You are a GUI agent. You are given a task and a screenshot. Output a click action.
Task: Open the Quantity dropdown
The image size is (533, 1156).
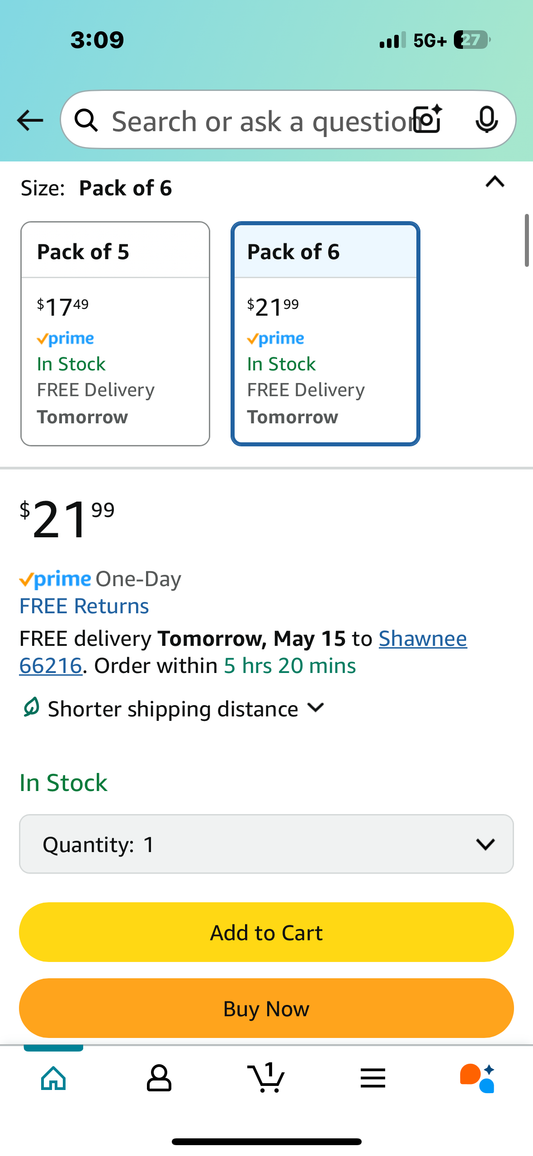(266, 844)
